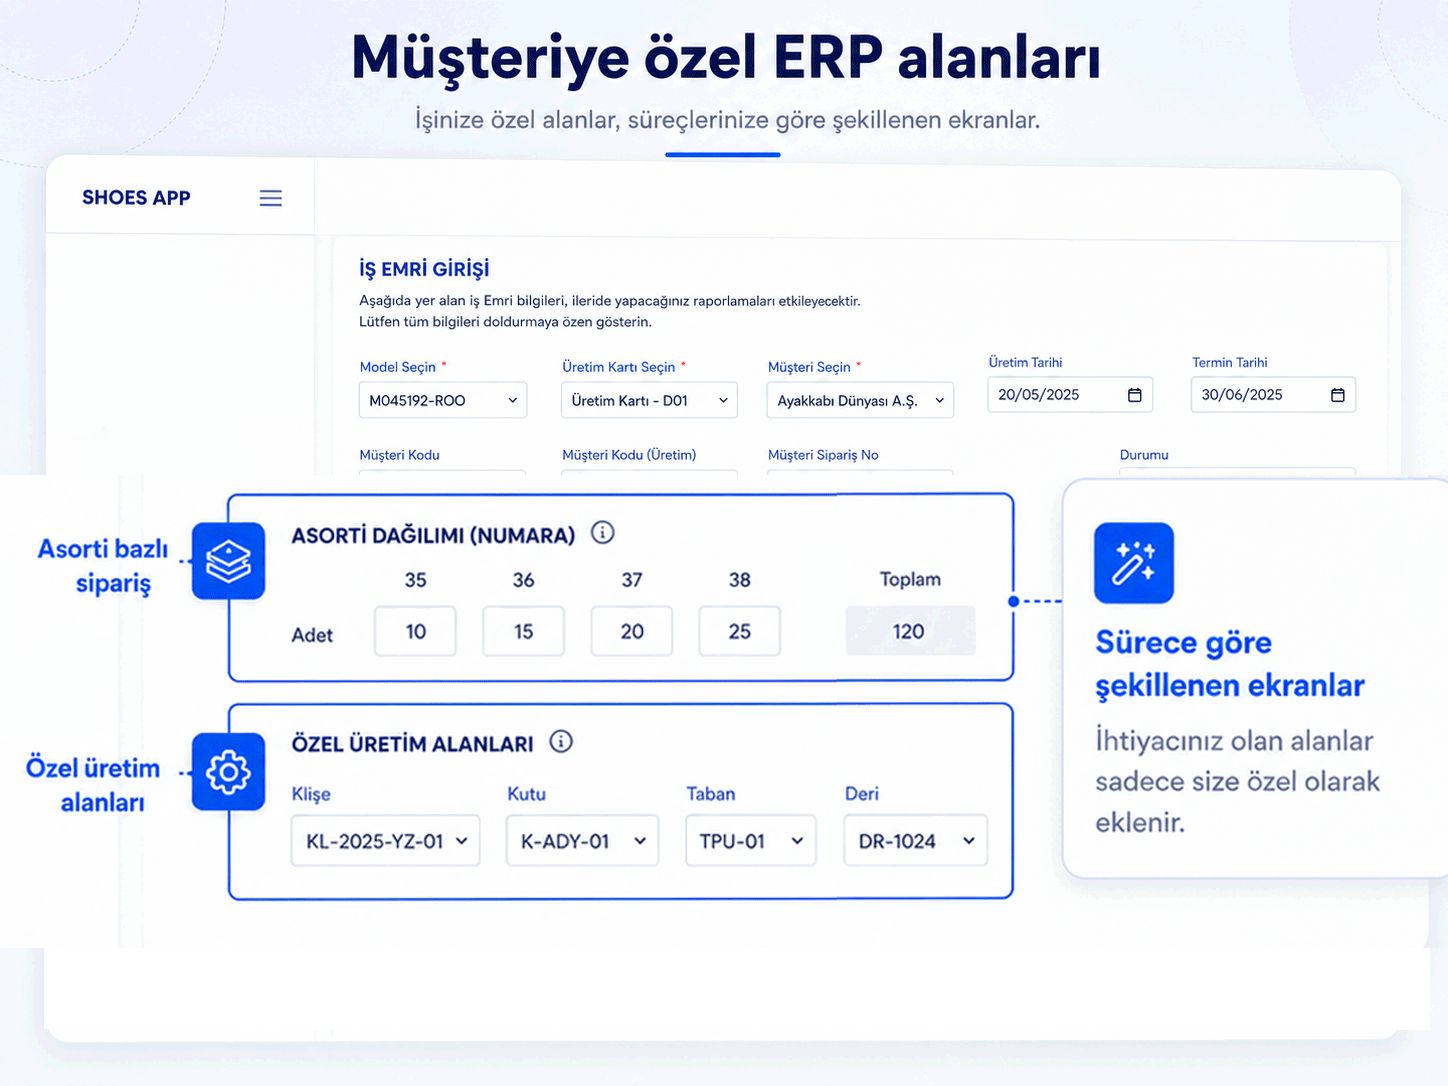Click the blue gear icon for Özel üretim alanları

[228, 771]
